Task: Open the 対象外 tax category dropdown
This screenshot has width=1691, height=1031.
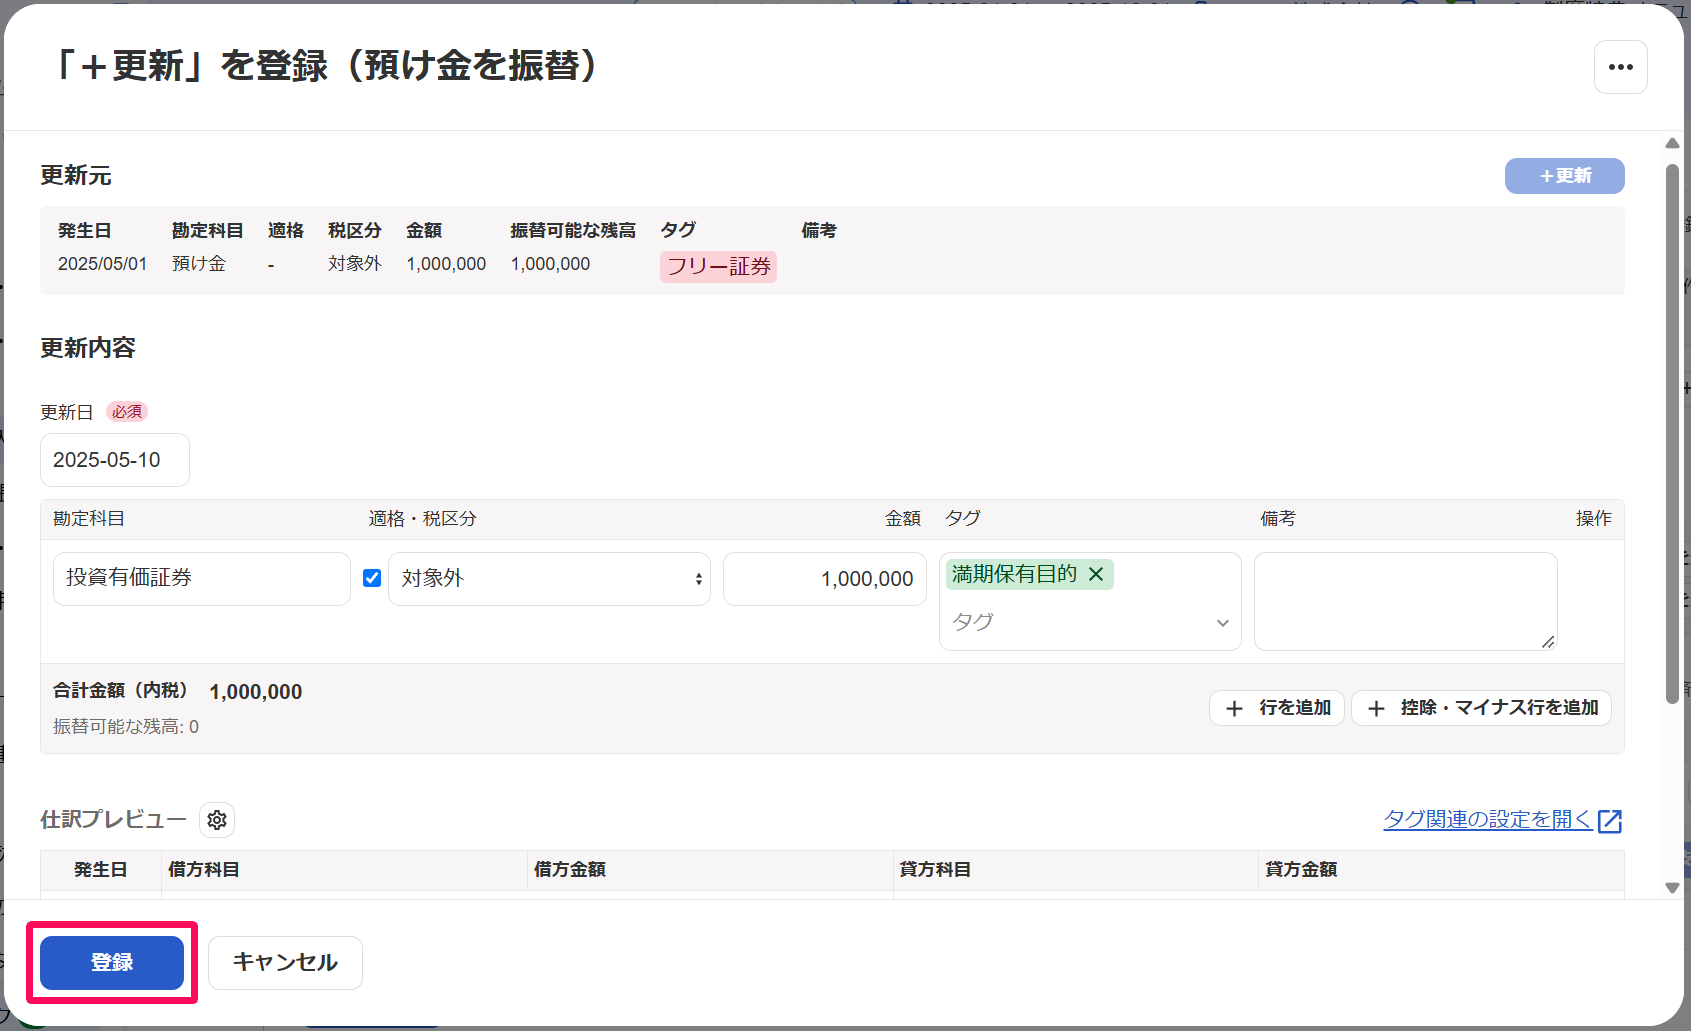Action: pyautogui.click(x=549, y=579)
